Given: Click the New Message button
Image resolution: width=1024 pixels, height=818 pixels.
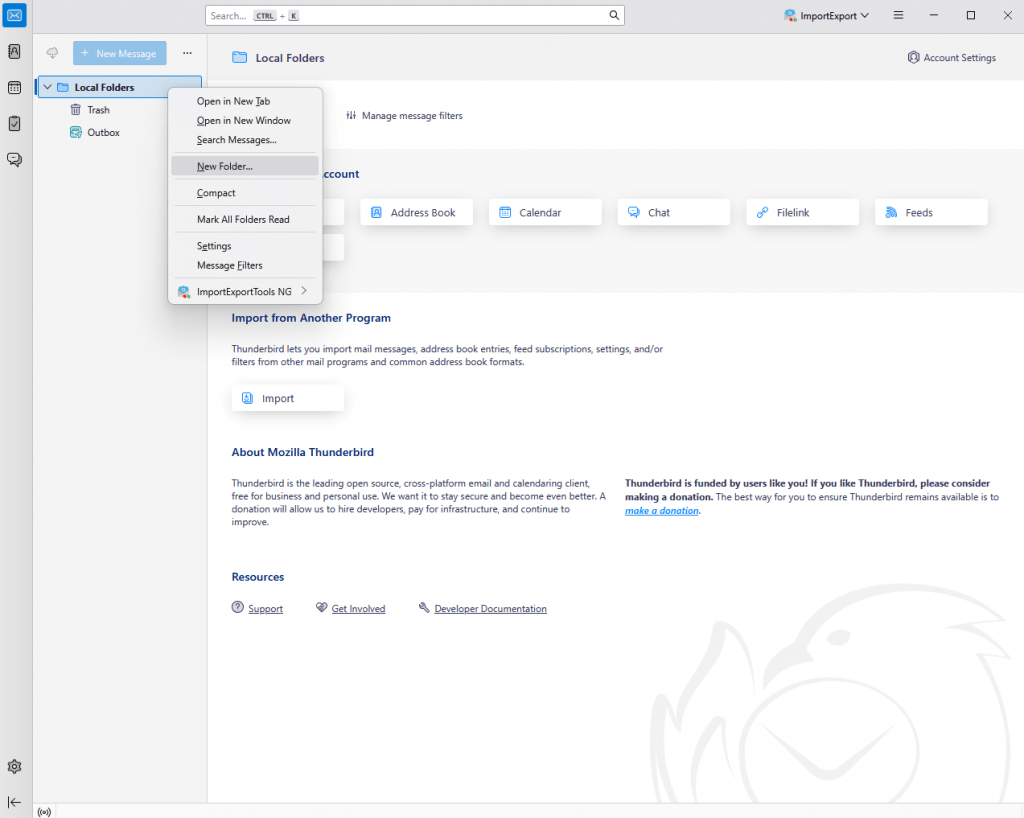Looking at the screenshot, I should pos(120,53).
